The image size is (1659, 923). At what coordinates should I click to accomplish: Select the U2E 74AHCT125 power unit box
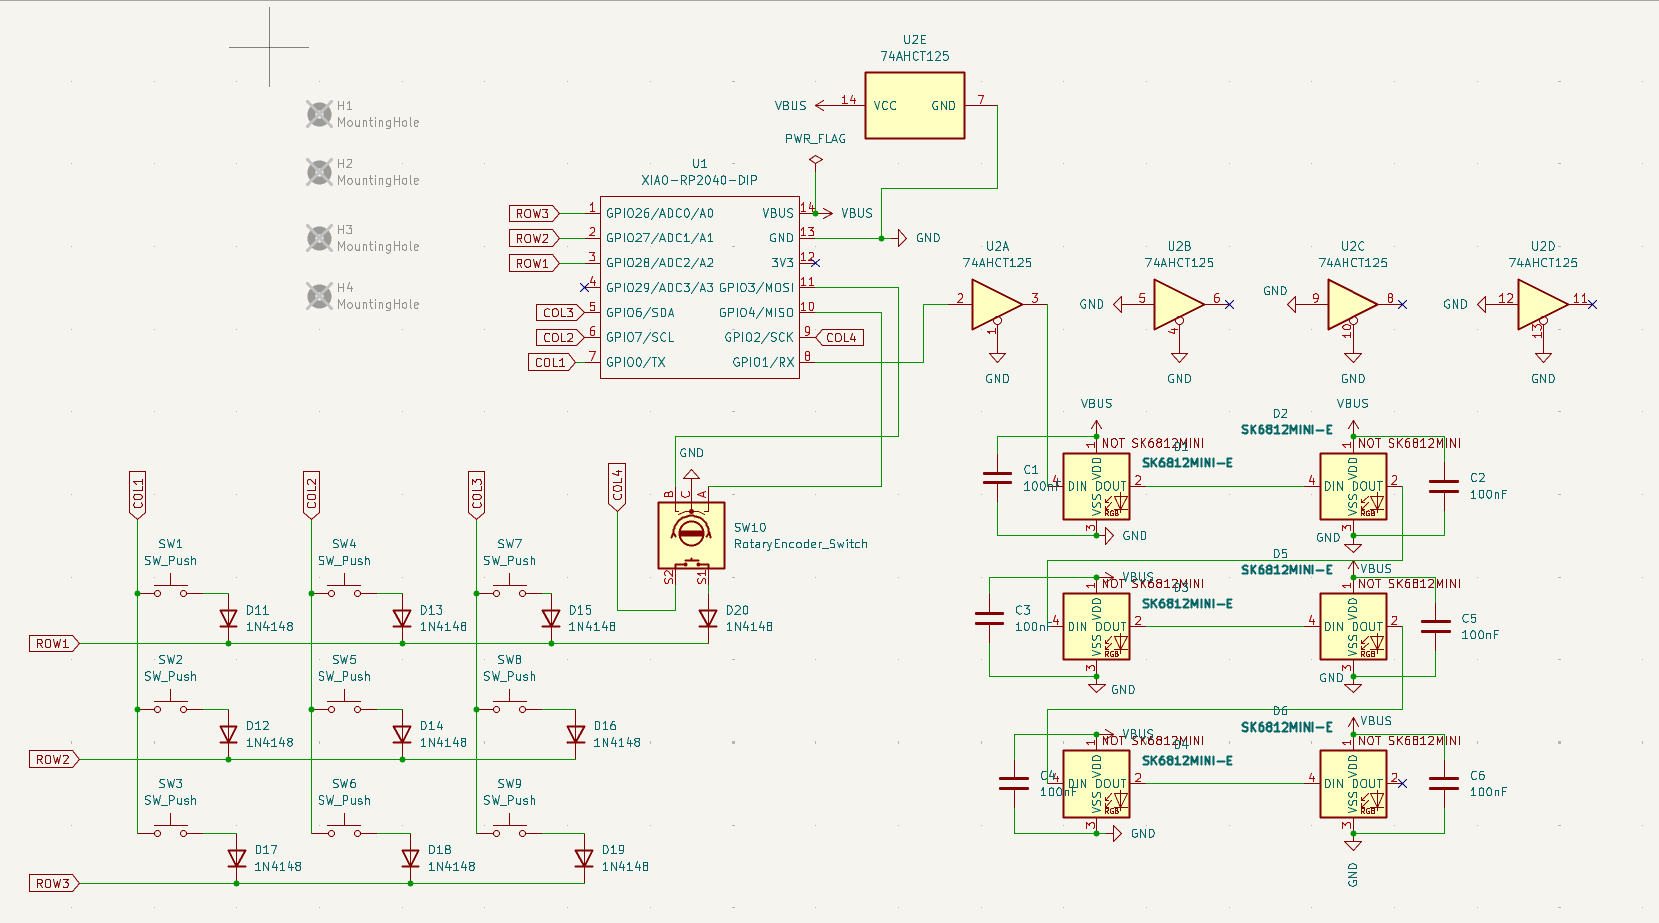914,105
